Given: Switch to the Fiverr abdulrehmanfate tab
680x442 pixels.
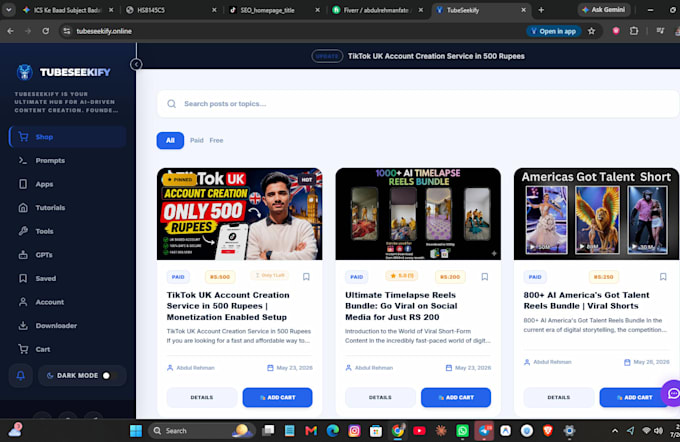Looking at the screenshot, I should [x=377, y=10].
